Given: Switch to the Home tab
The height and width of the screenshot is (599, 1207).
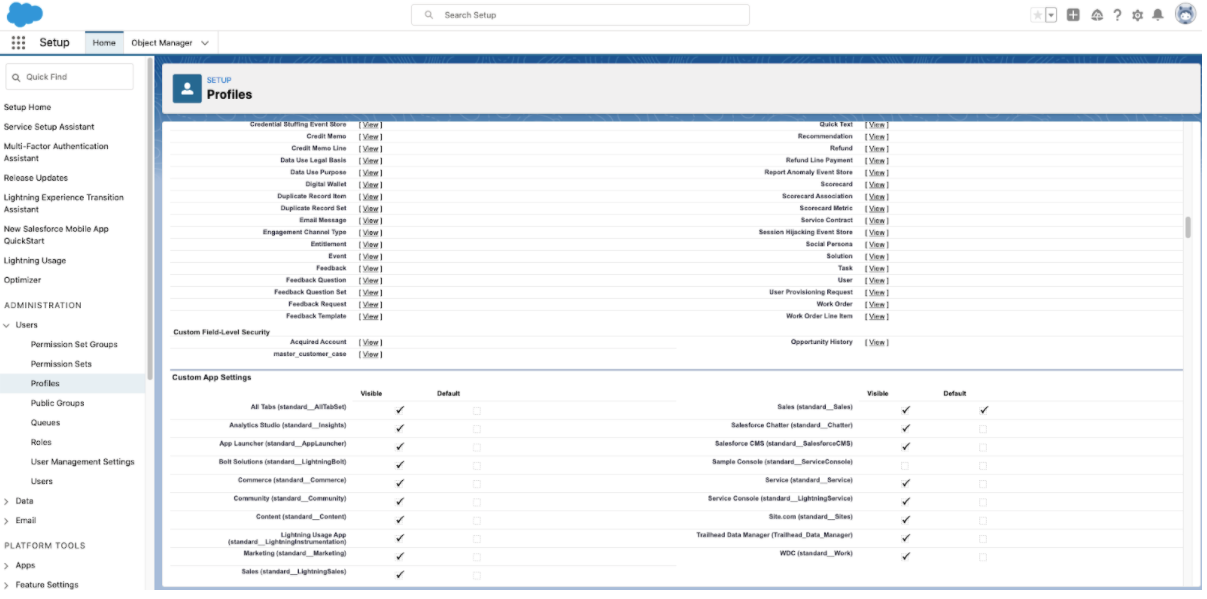Looking at the screenshot, I should (104, 43).
